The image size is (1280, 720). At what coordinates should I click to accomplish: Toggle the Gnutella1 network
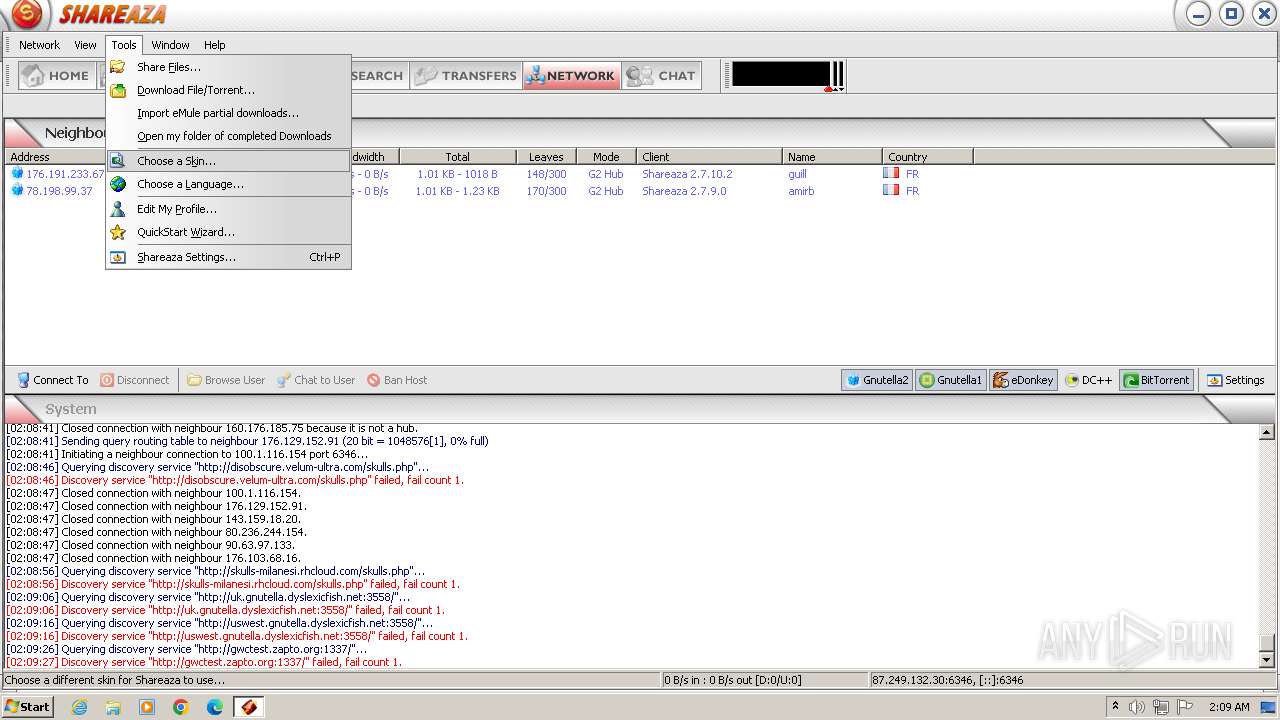(x=951, y=380)
